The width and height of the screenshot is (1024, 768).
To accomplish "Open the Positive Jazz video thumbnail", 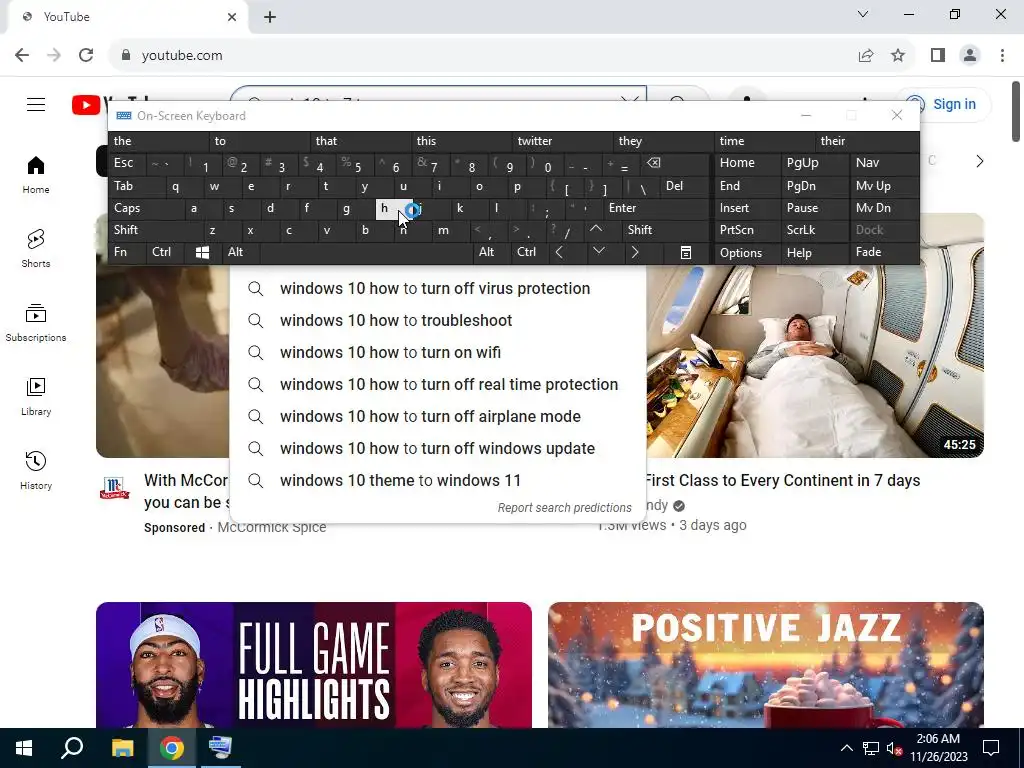I will pyautogui.click(x=765, y=665).
